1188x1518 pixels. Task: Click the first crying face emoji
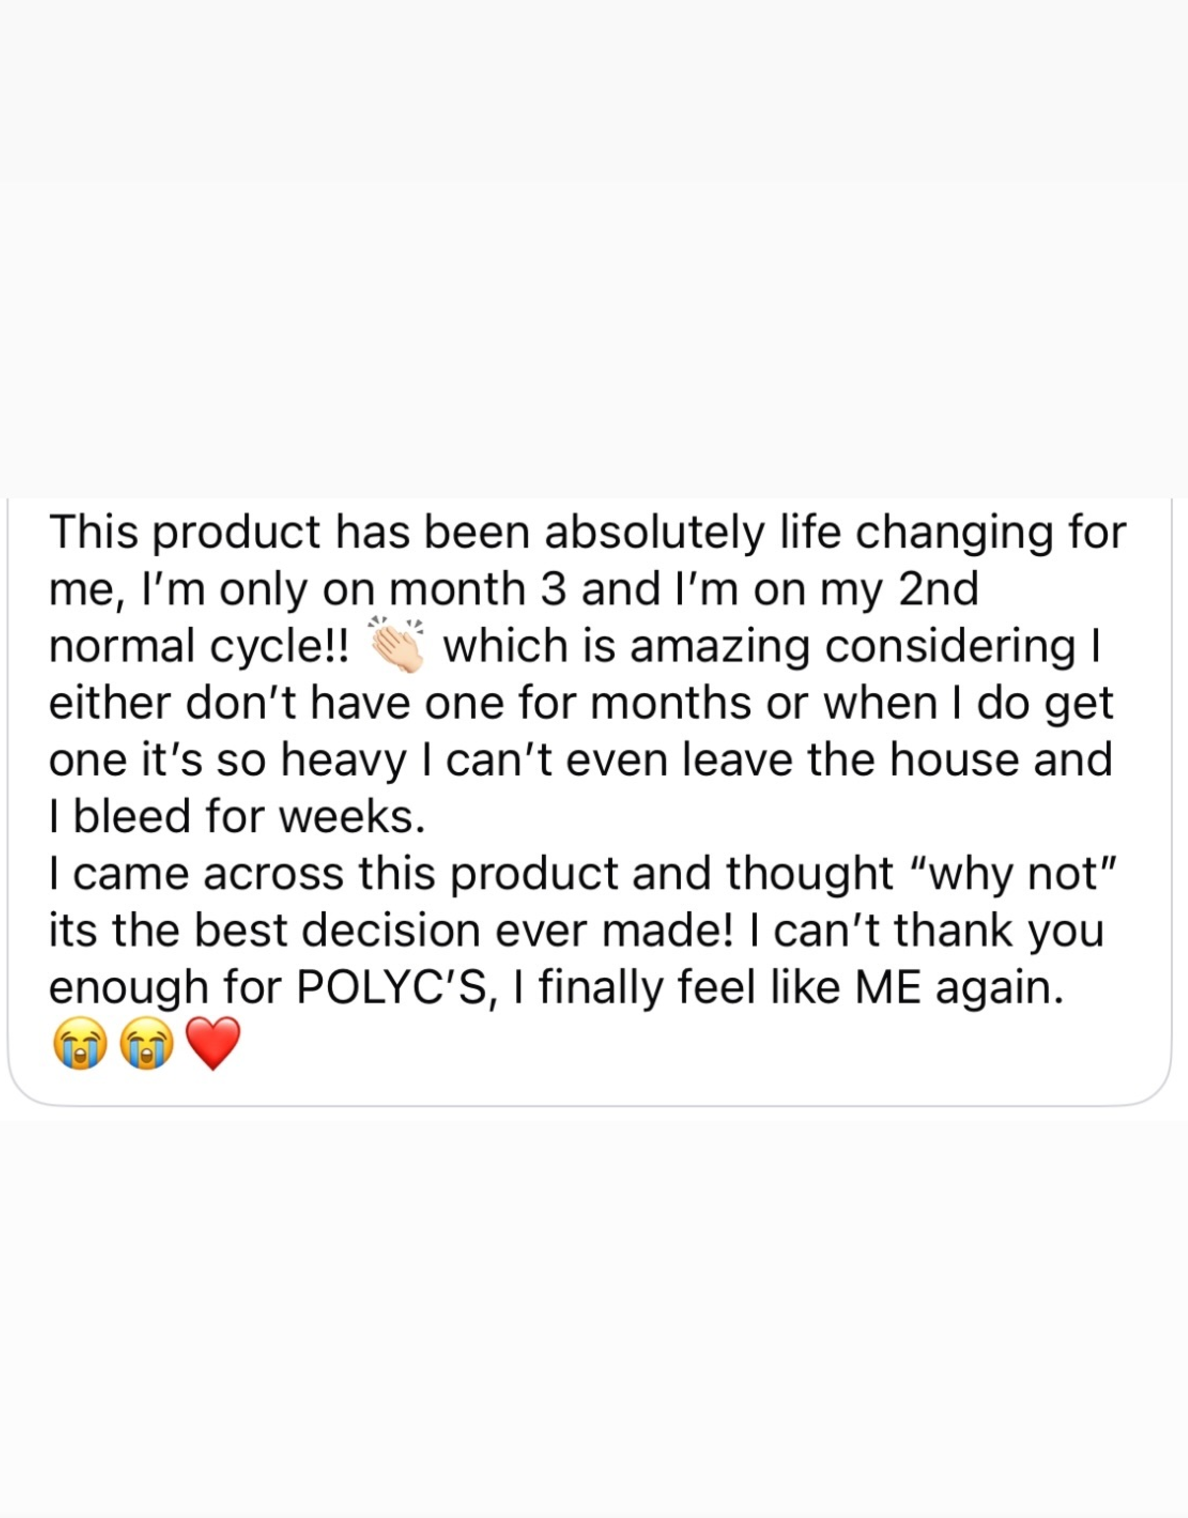coord(77,1046)
